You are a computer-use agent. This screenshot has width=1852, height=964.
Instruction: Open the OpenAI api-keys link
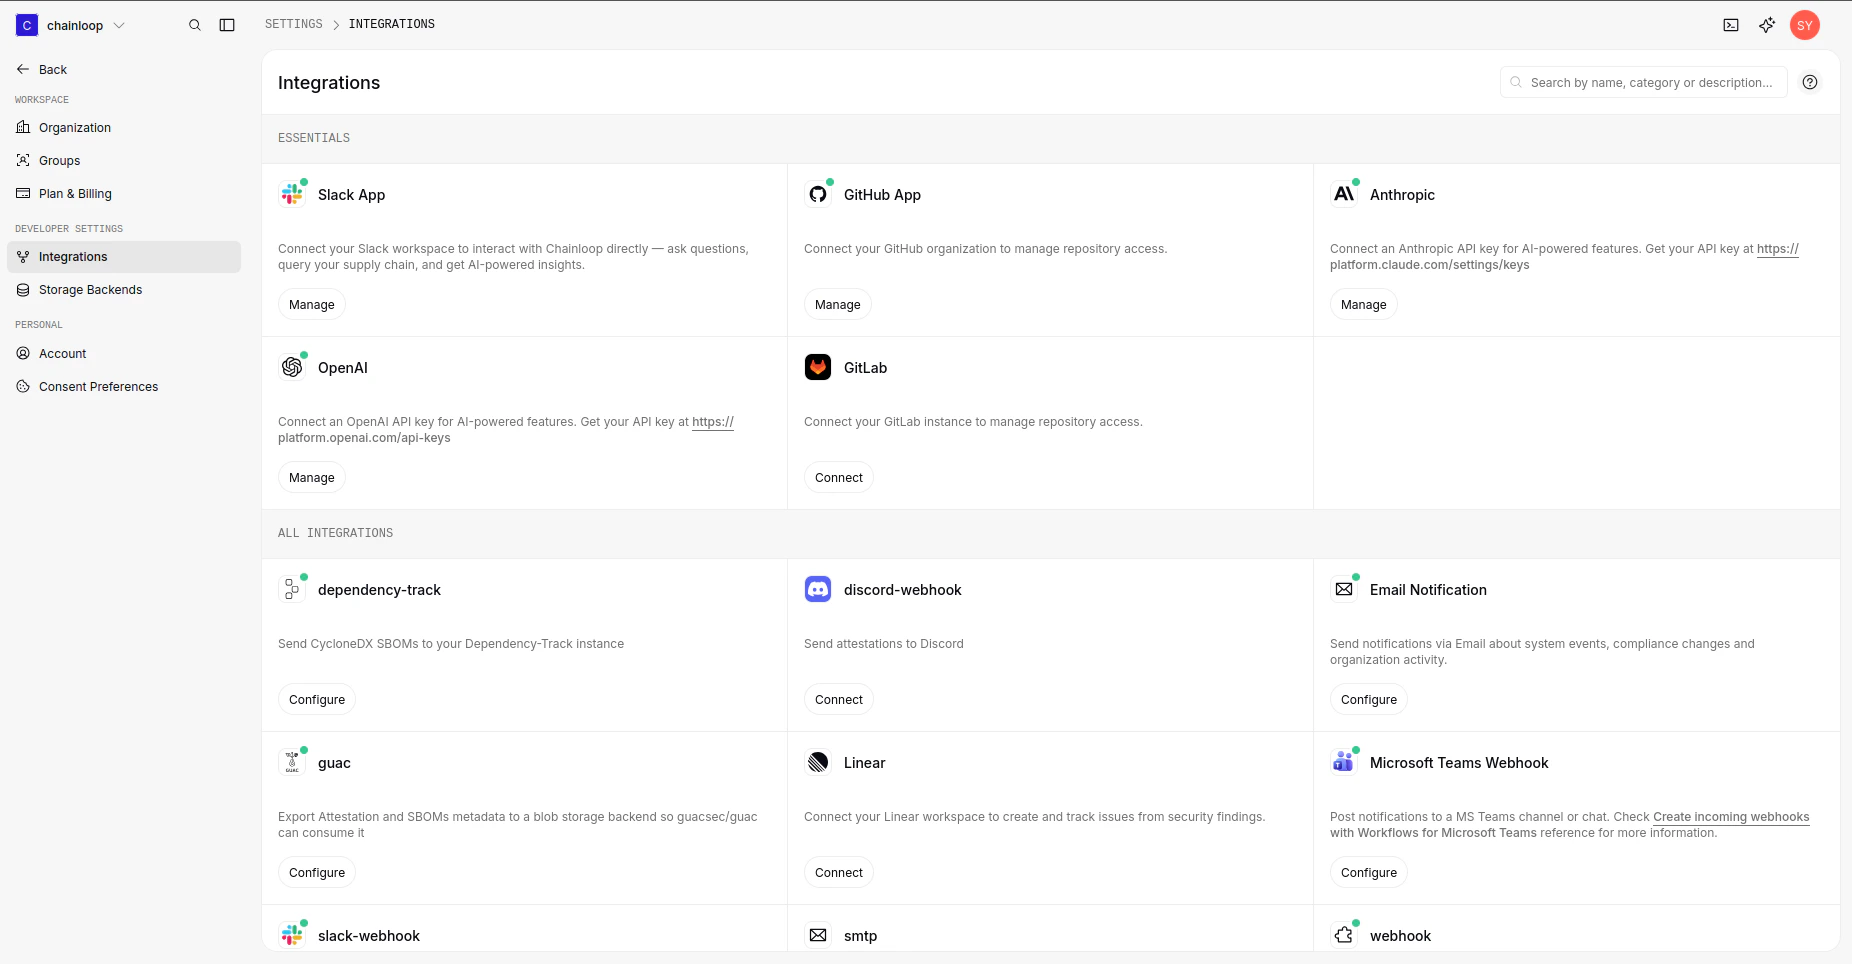click(713, 422)
